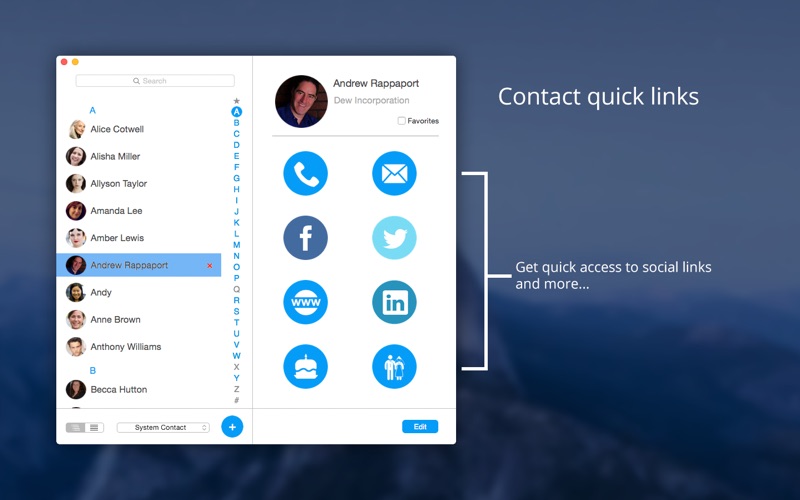Jump to letter B in index
Image resolution: width=800 pixels, height=500 pixels.
(236, 123)
